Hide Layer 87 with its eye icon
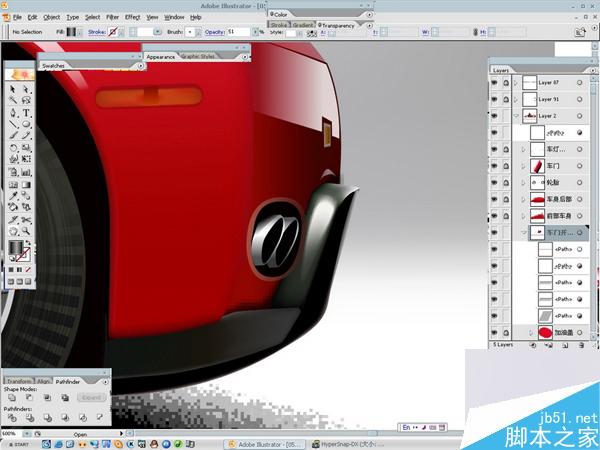The width and height of the screenshot is (600, 450). (495, 83)
